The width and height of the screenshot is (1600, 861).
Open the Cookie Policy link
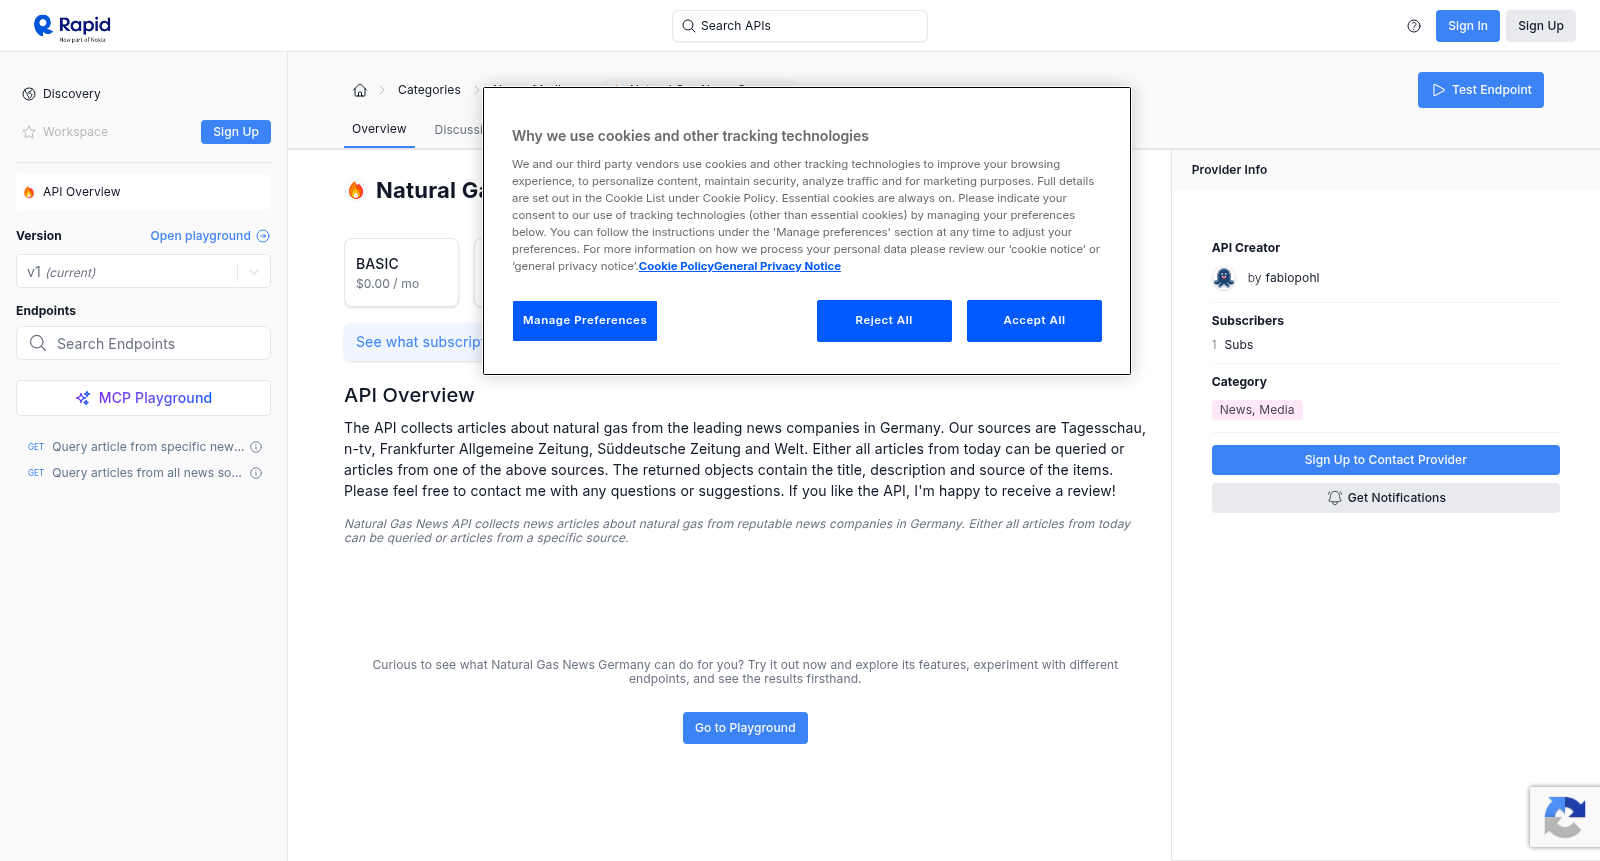[x=676, y=266]
